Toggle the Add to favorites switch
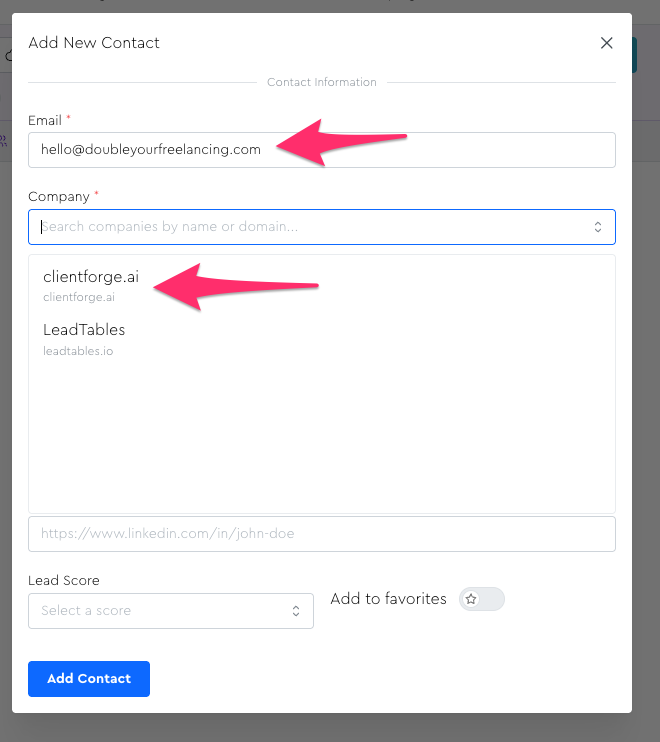 tap(482, 599)
